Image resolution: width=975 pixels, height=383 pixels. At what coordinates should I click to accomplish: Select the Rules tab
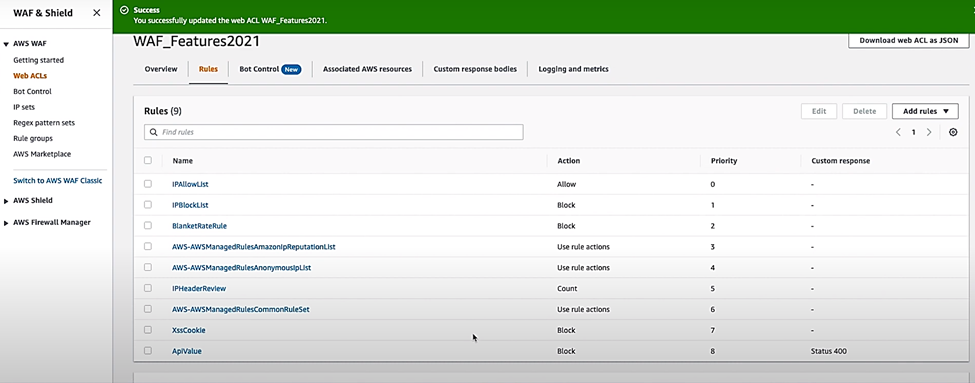tap(208, 69)
